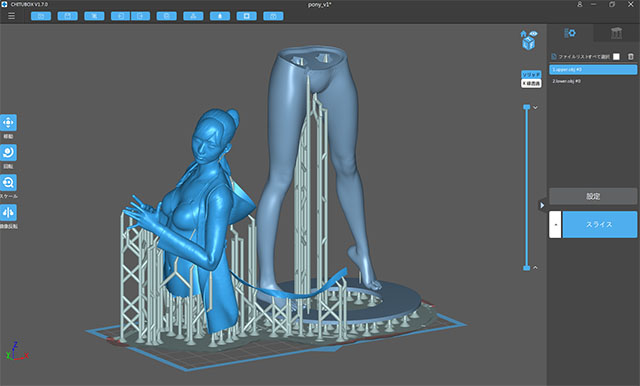The width and height of the screenshot is (640, 386).
Task: Click the down chevron above layer slider
Action: [x=536, y=108]
